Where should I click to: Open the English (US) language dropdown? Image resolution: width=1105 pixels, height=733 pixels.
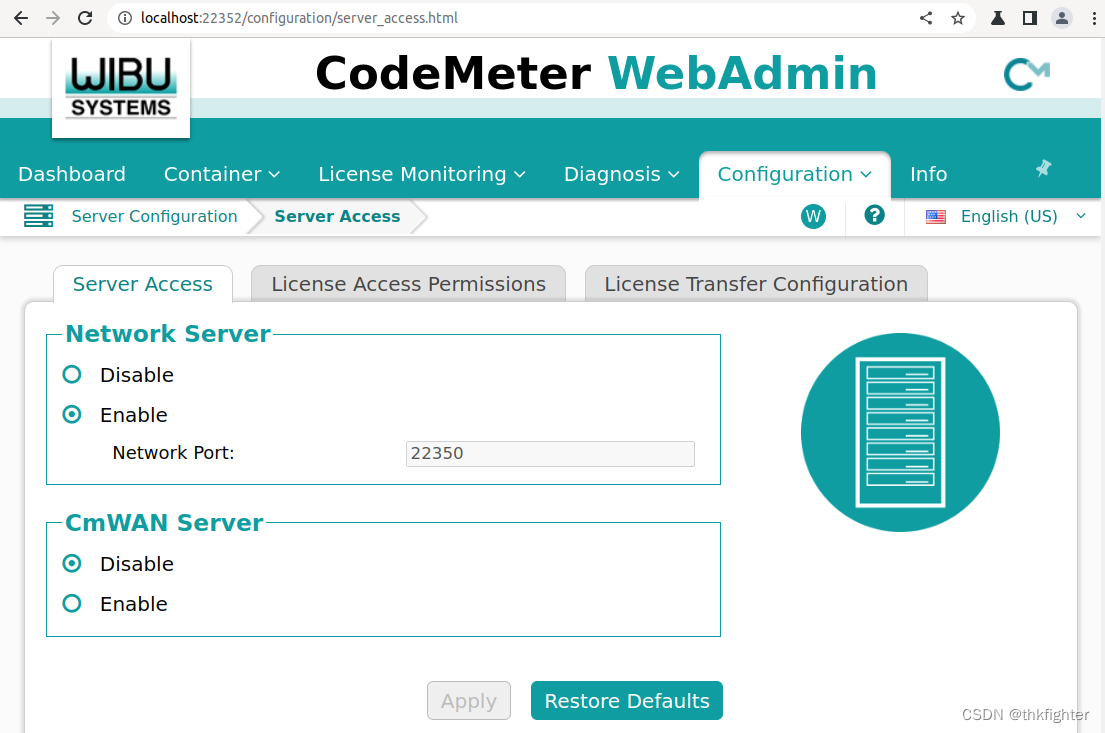[x=1007, y=216]
